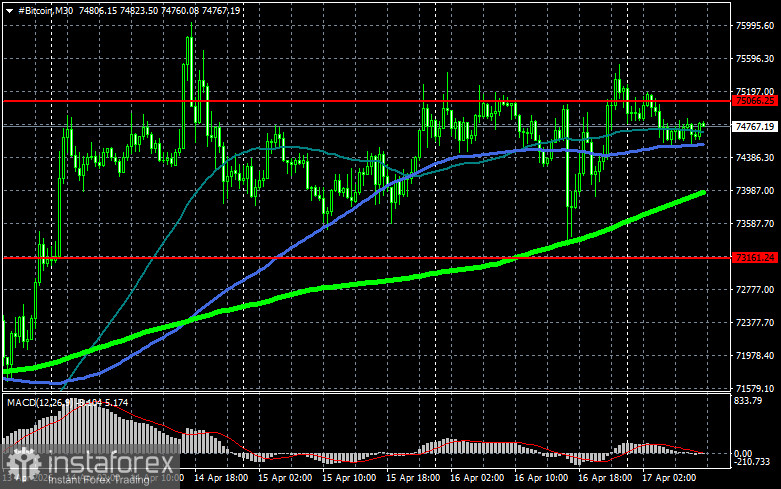This screenshot has width=781, height=489.
Task: Click the 16 Apr 02:00 time label
Action: [x=477, y=478]
